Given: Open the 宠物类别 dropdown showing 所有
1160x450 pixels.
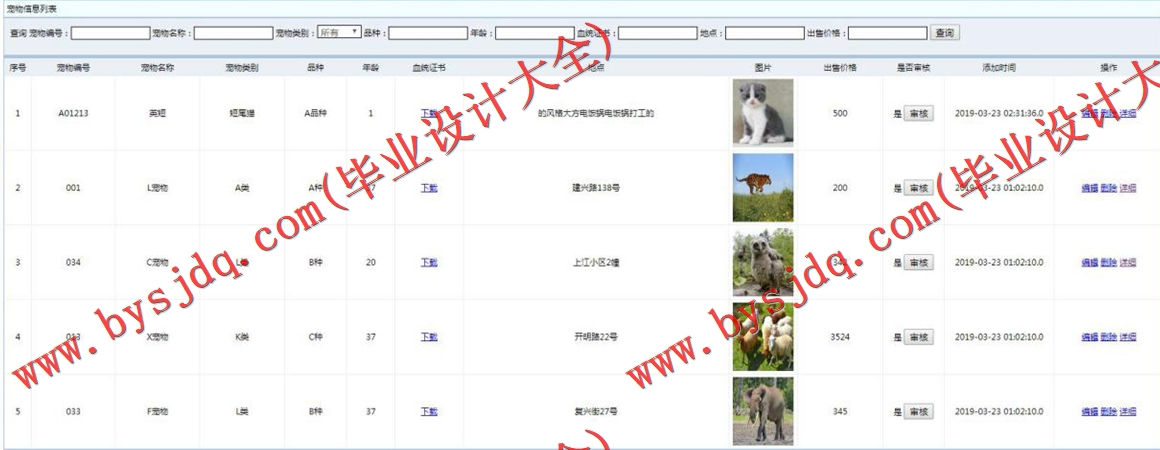Looking at the screenshot, I should (x=339, y=33).
